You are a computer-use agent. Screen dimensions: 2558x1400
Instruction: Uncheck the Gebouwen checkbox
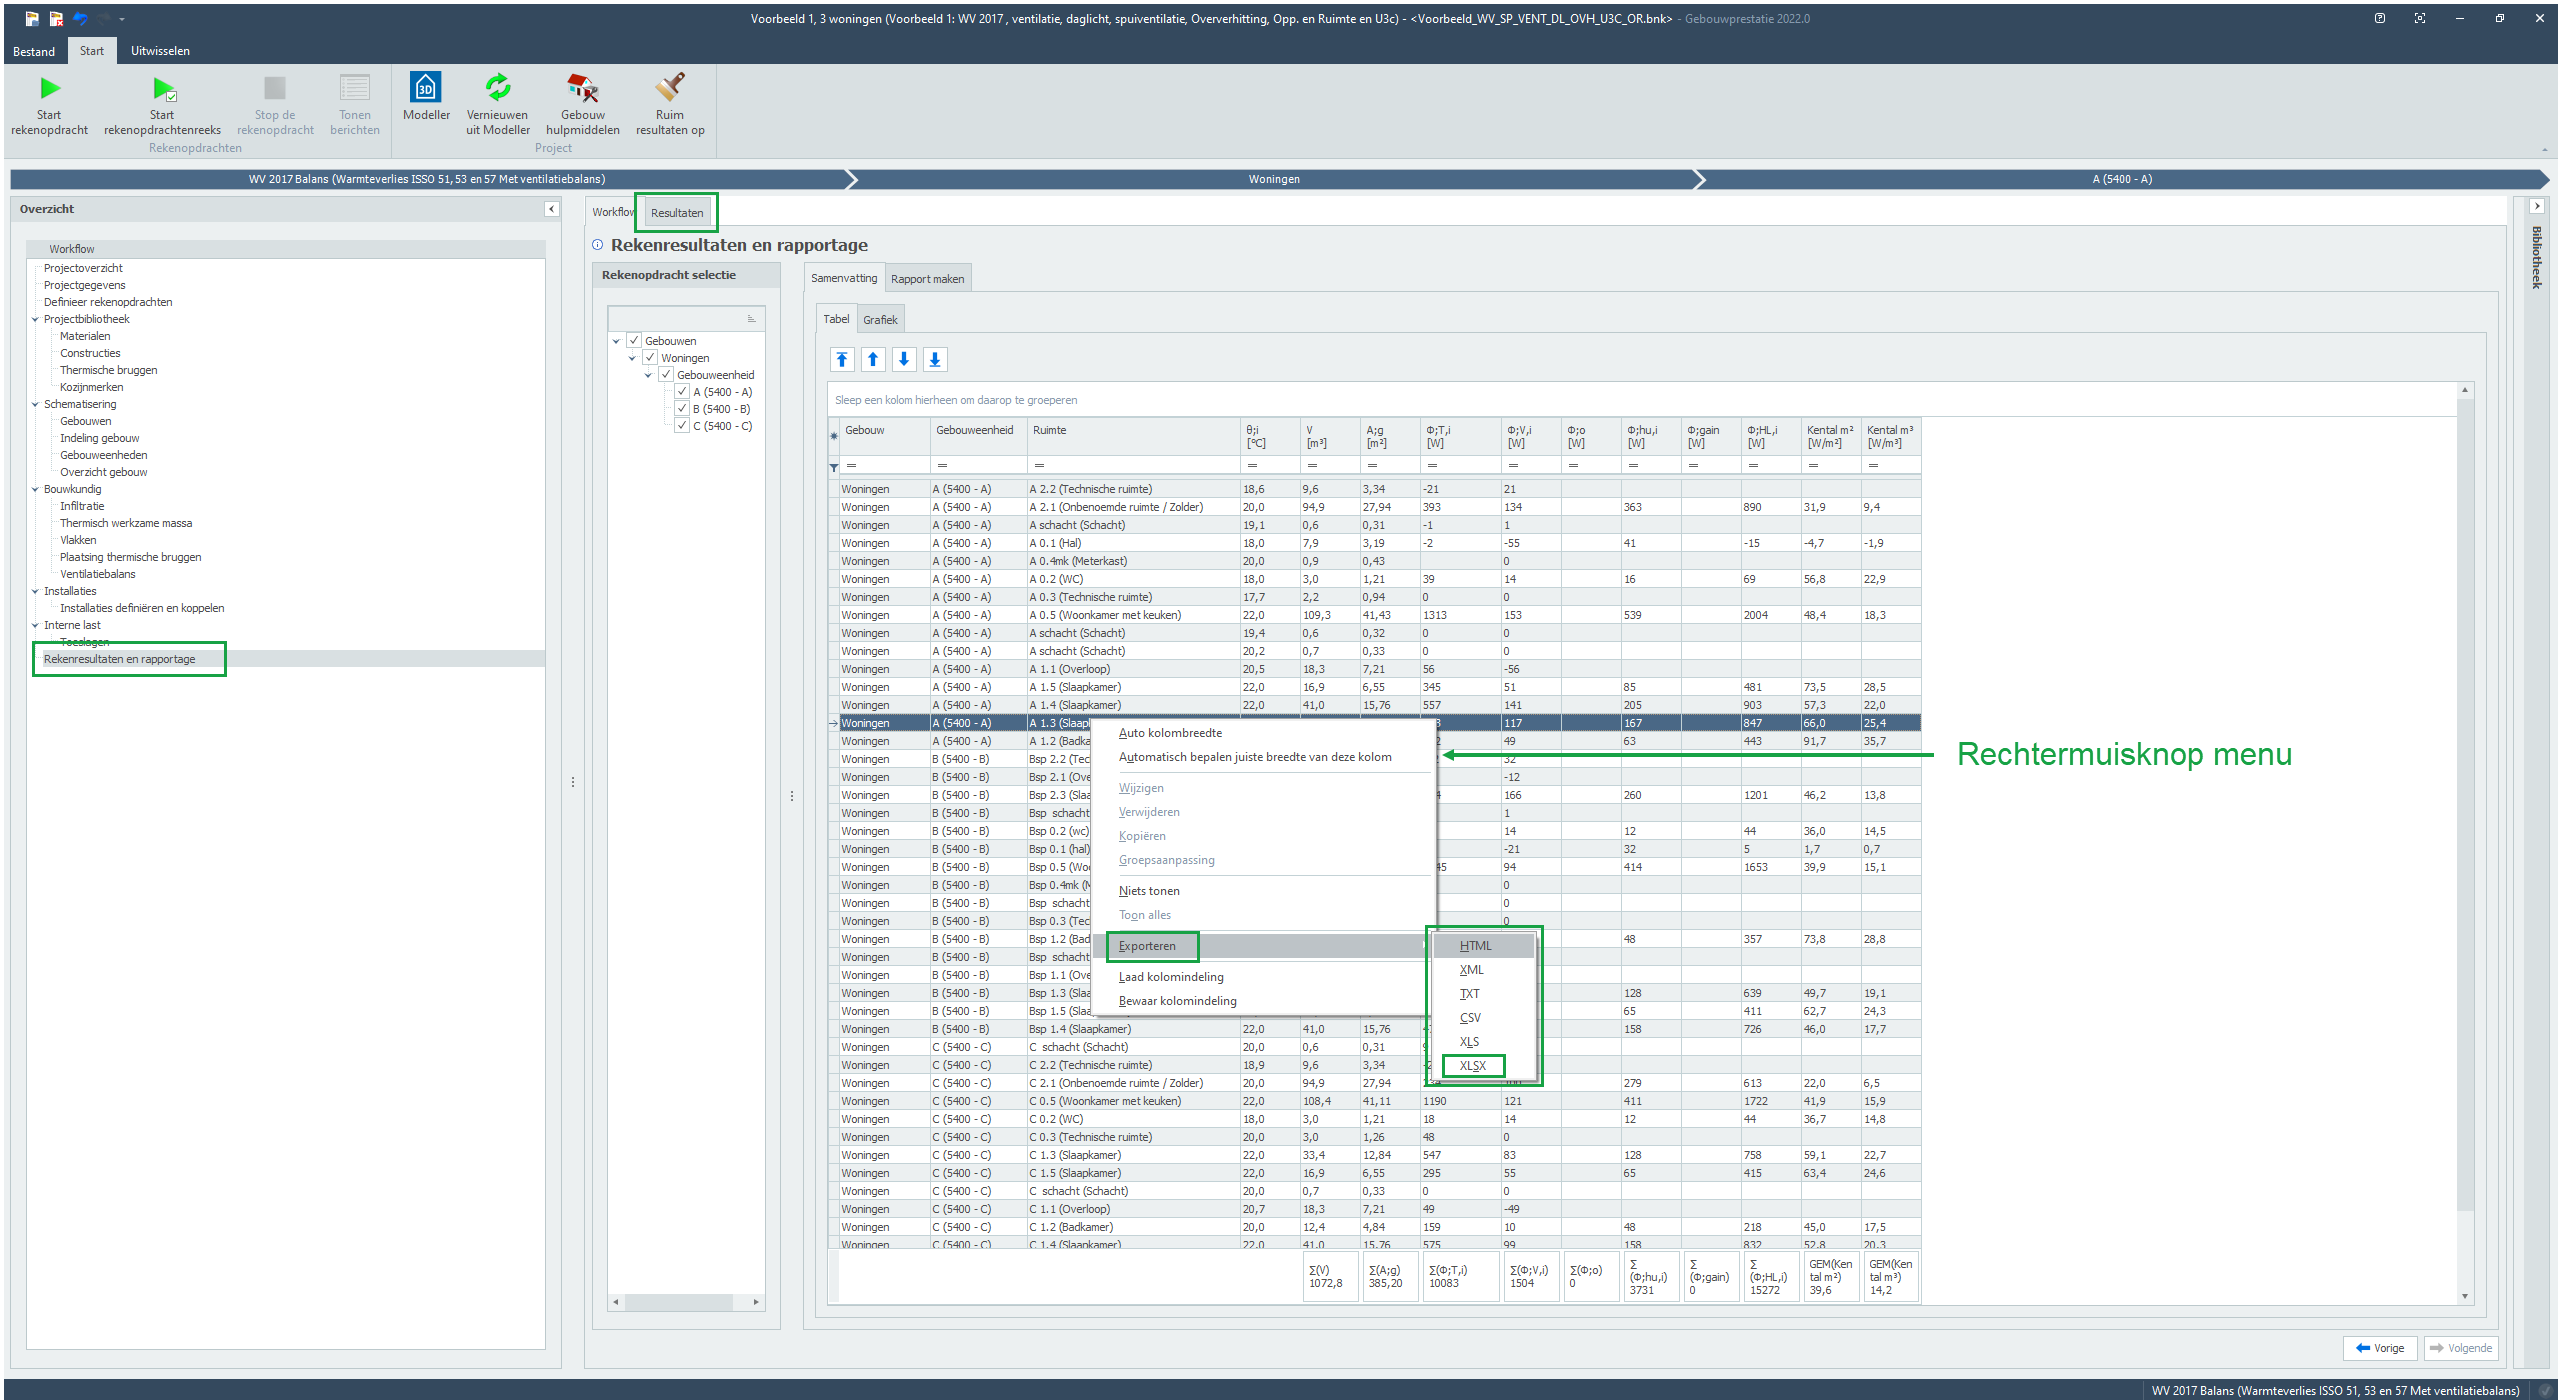point(634,341)
